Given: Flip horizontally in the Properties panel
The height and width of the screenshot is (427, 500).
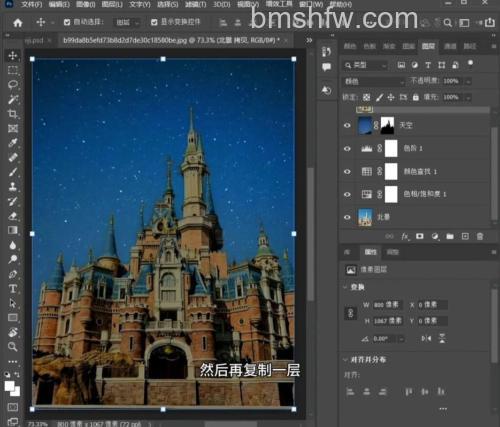Looking at the screenshot, I should point(426,339).
